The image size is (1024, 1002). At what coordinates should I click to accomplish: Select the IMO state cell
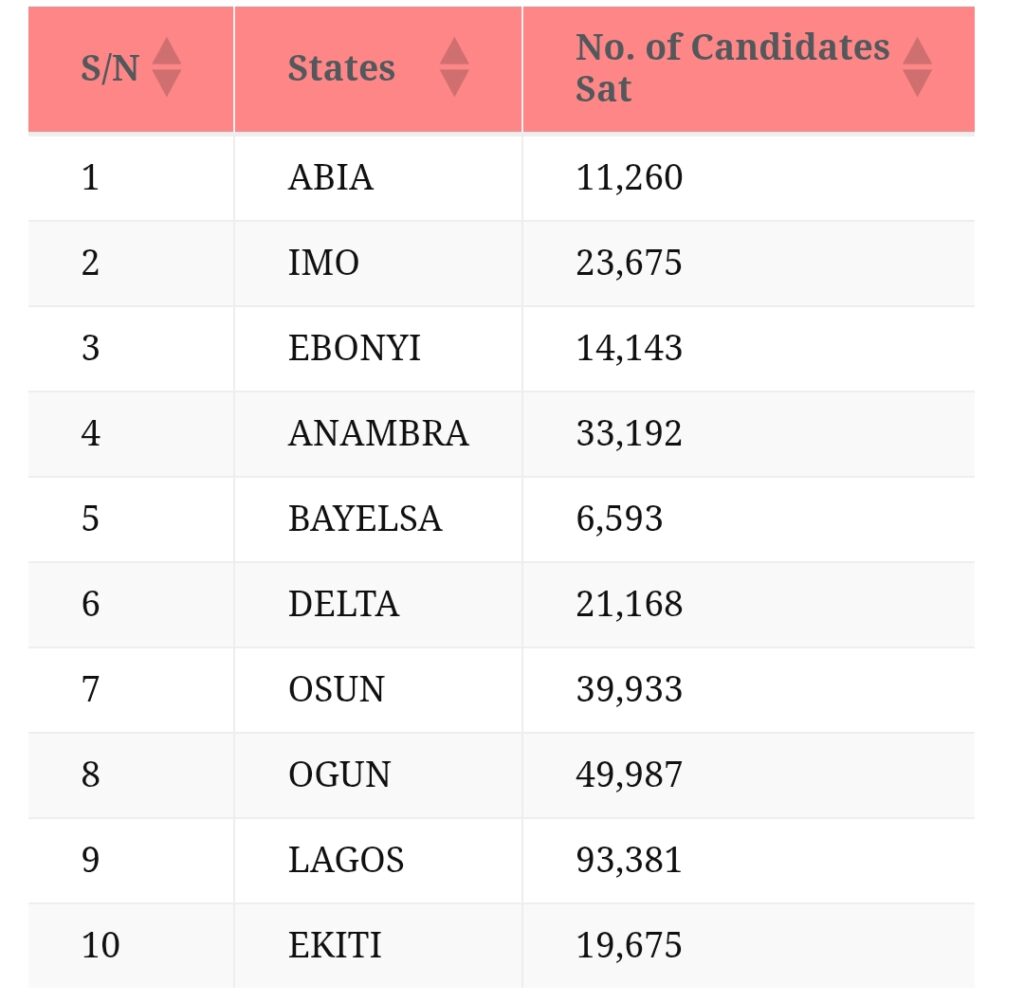point(323,263)
